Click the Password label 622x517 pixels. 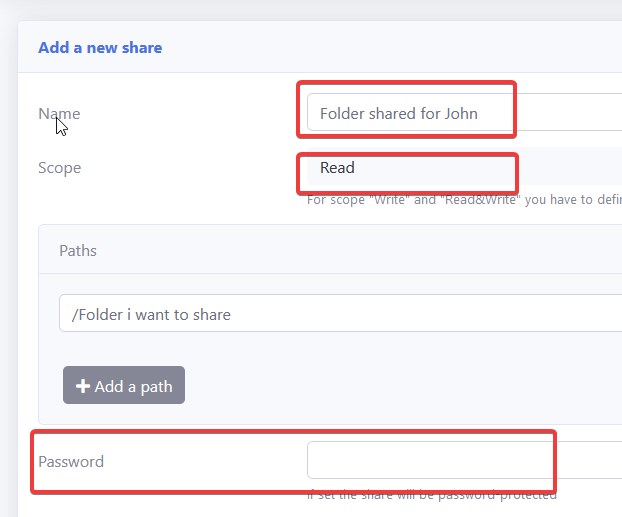click(x=71, y=461)
